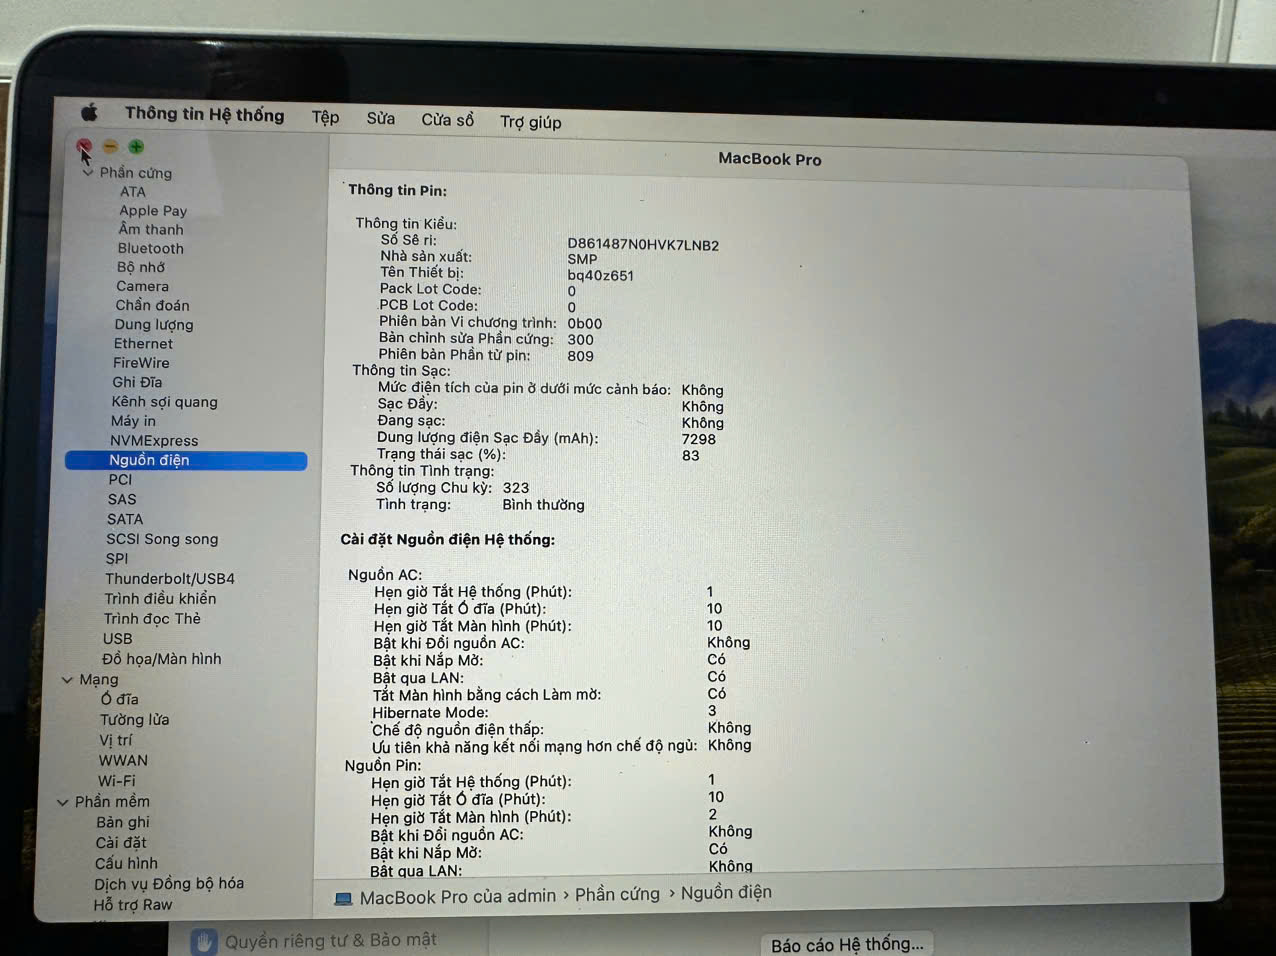Open the Apple menu icon
This screenshot has height=956, width=1276.
[x=90, y=112]
